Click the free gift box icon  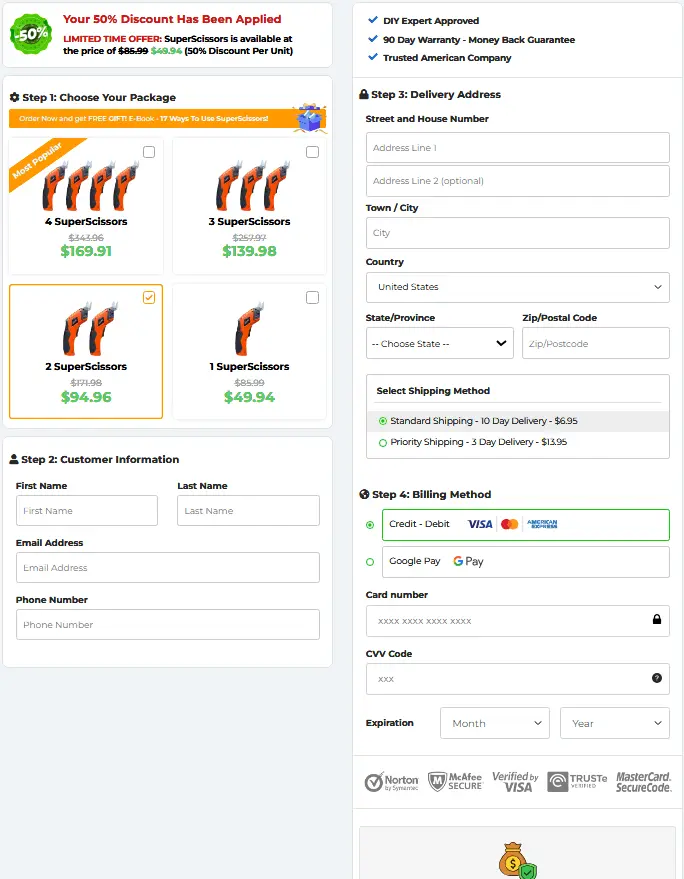309,118
